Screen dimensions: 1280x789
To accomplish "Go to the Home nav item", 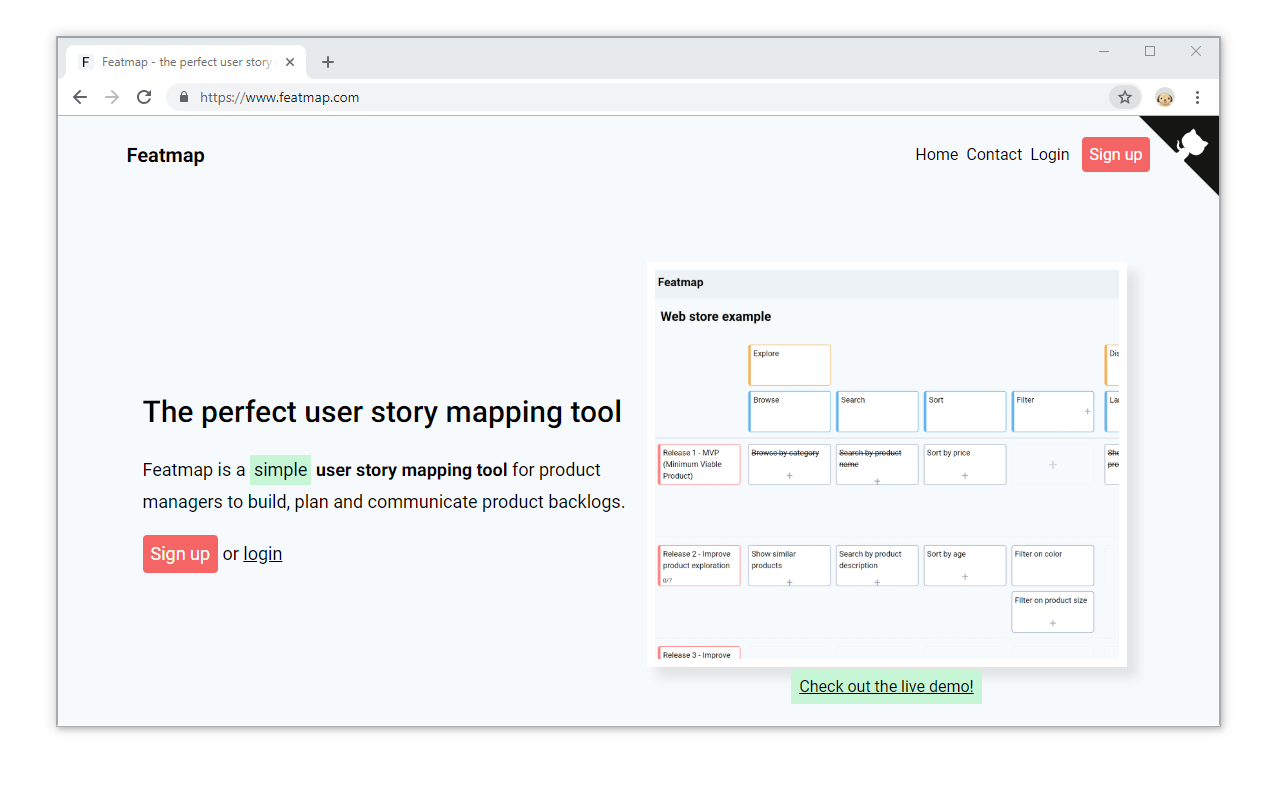I will coord(936,154).
